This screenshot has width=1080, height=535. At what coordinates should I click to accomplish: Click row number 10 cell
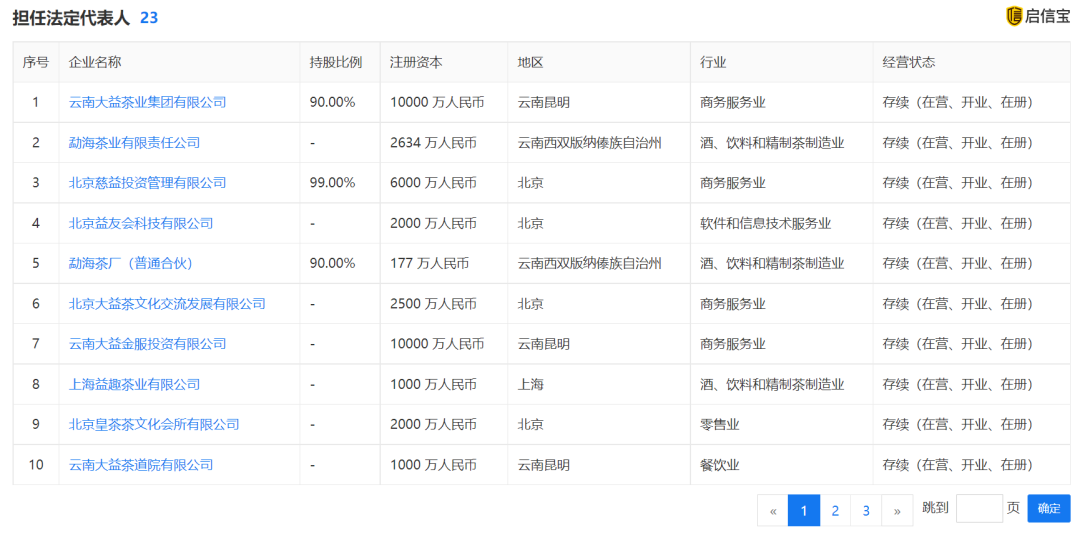(x=36, y=465)
